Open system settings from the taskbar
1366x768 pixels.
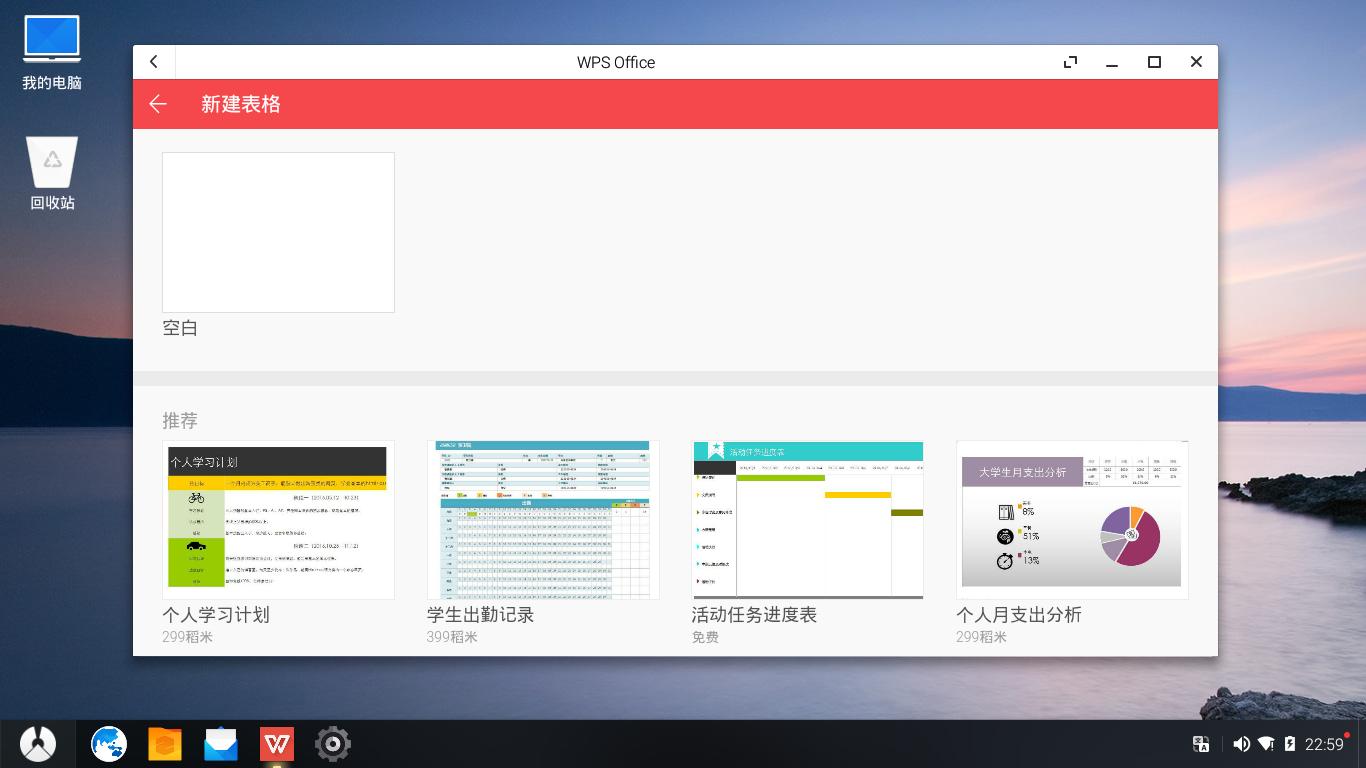[331, 743]
